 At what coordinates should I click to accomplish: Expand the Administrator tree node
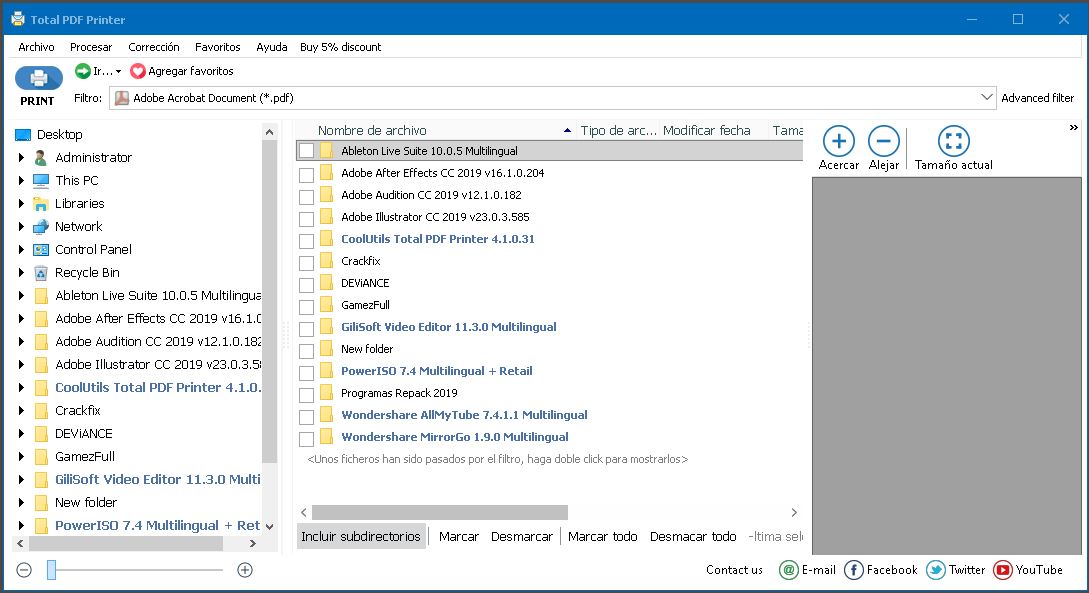tap(22, 158)
